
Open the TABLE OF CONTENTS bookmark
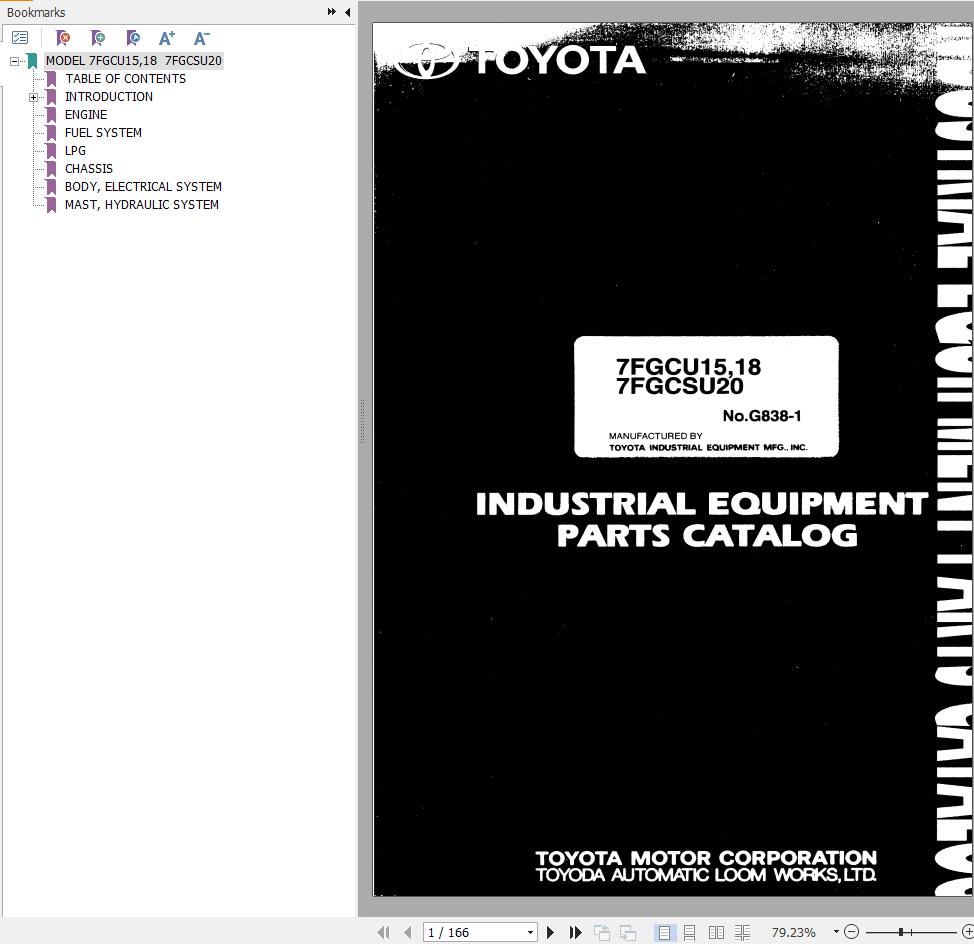[125, 79]
